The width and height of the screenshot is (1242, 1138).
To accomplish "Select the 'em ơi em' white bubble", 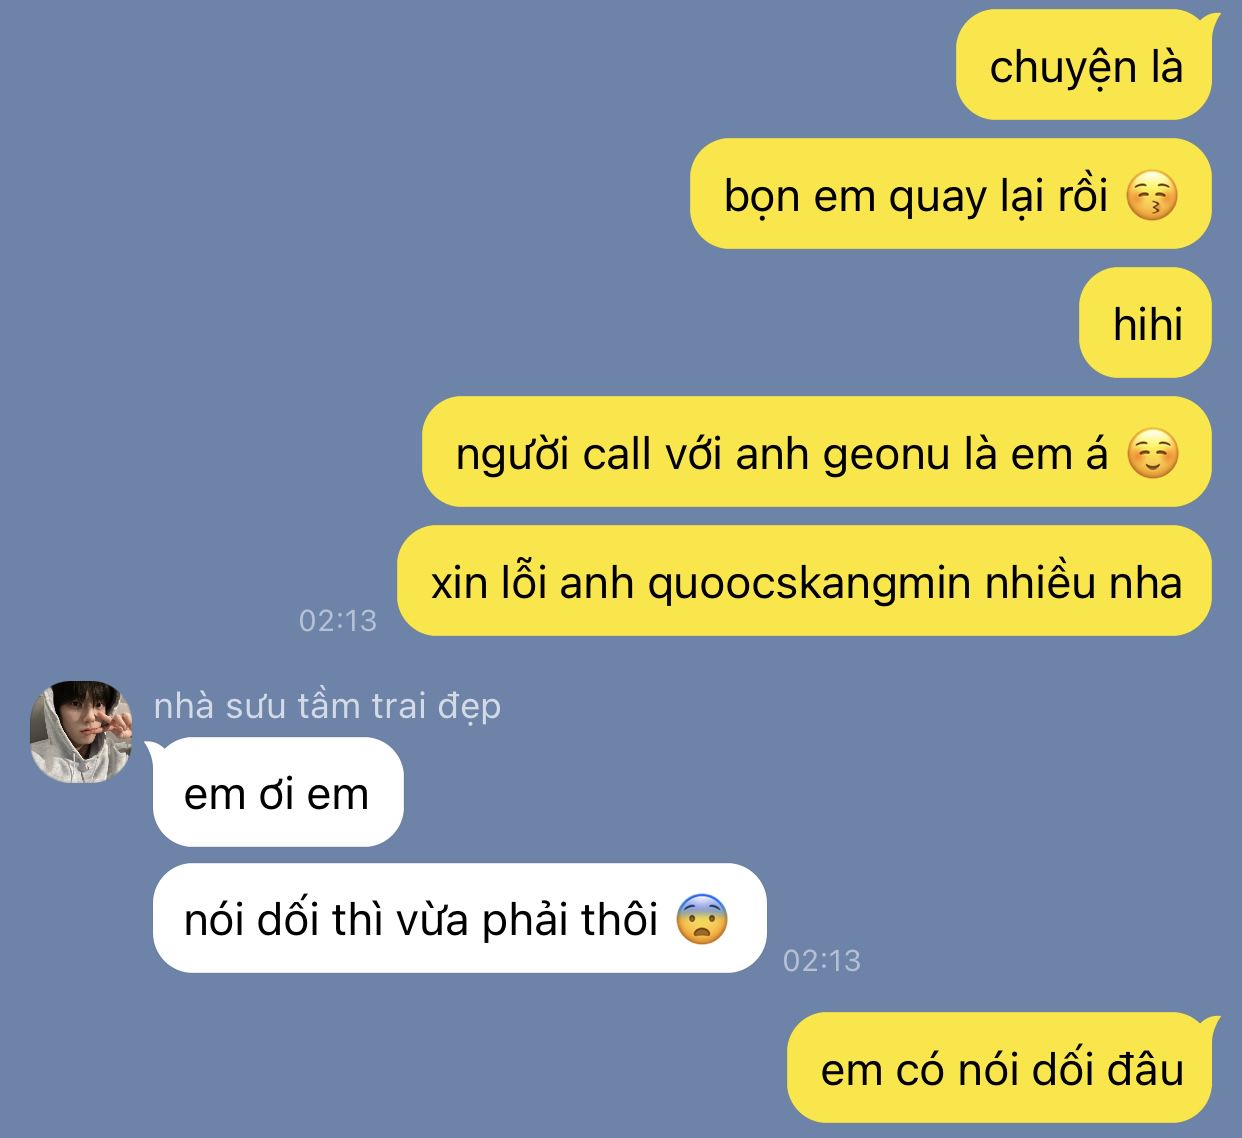I will pyautogui.click(x=277, y=792).
